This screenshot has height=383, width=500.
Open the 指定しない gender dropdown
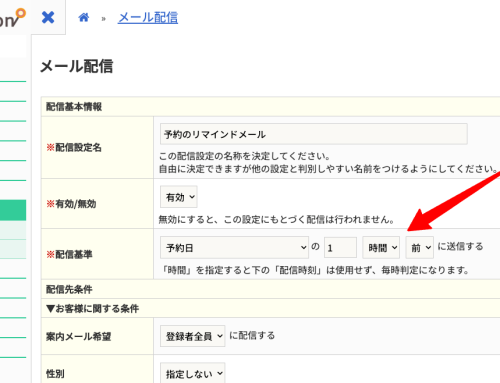pos(192,373)
